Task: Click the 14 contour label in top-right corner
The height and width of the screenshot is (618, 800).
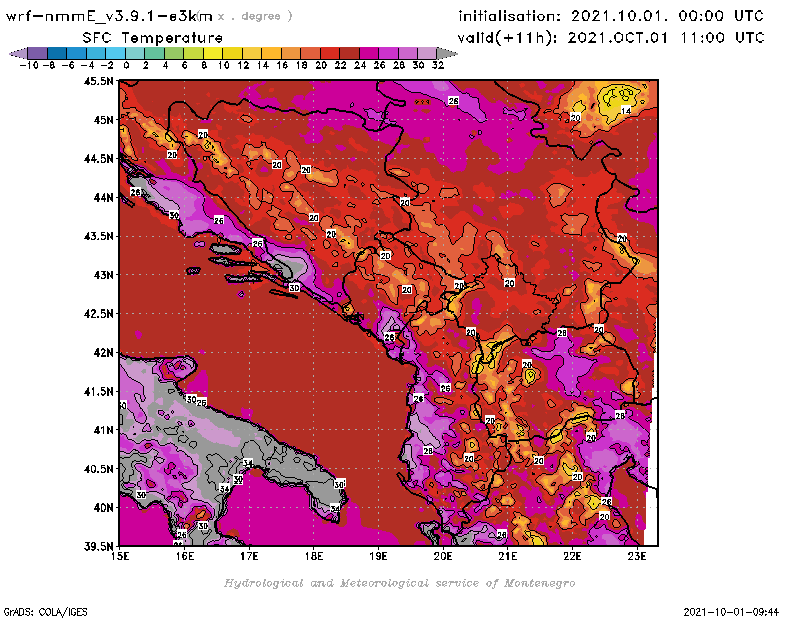Action: pyautogui.click(x=626, y=110)
